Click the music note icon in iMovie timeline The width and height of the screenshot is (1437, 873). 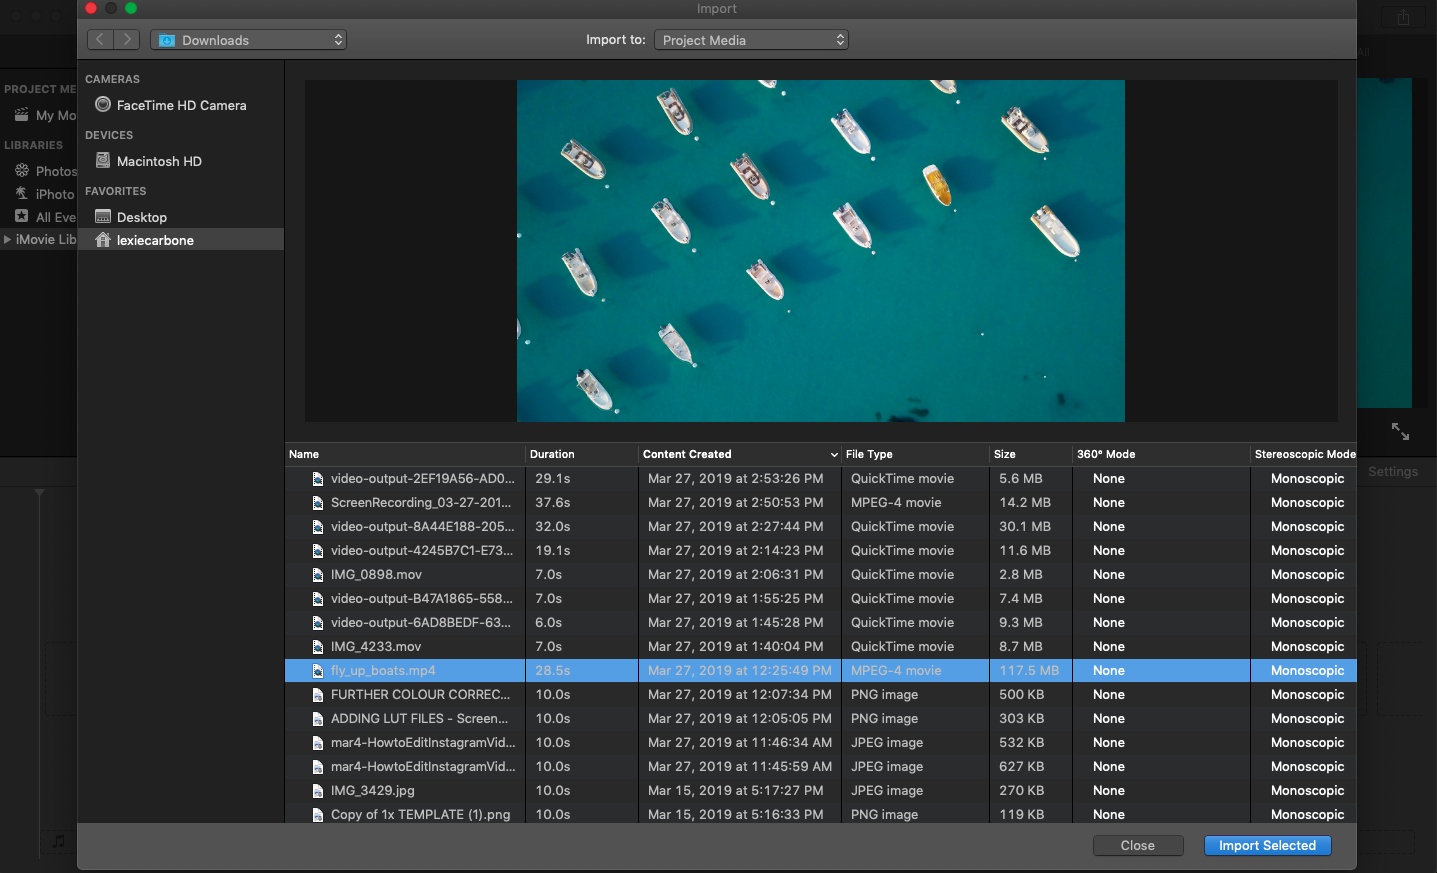point(58,841)
